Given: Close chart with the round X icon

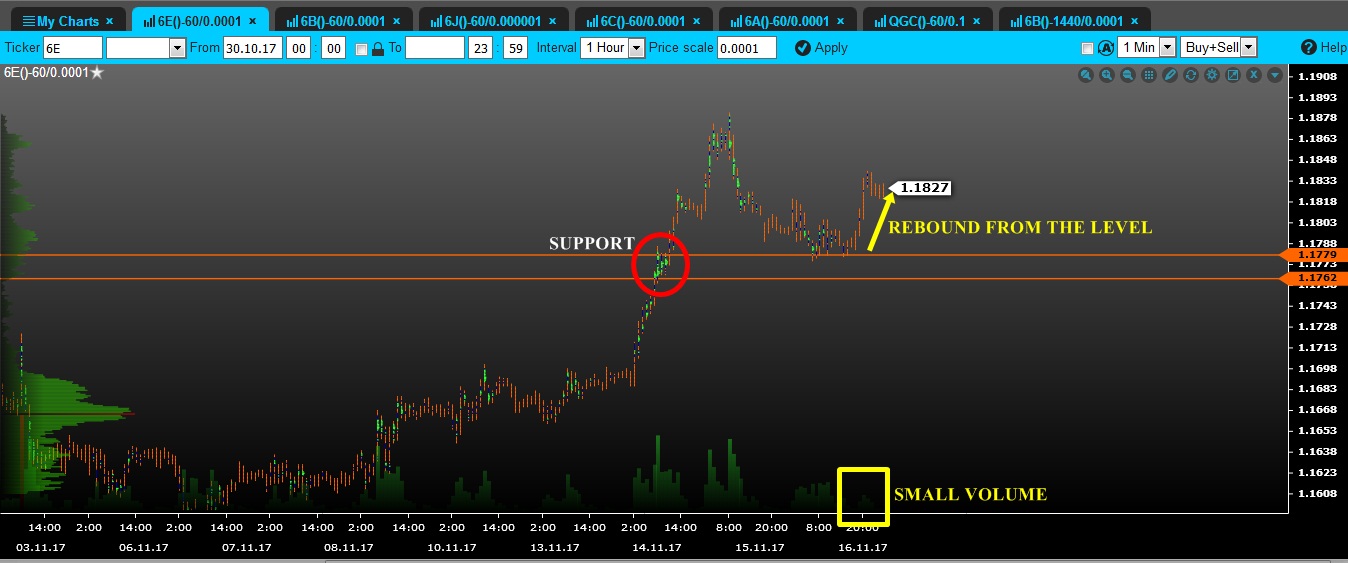Looking at the screenshot, I should tap(1254, 75).
